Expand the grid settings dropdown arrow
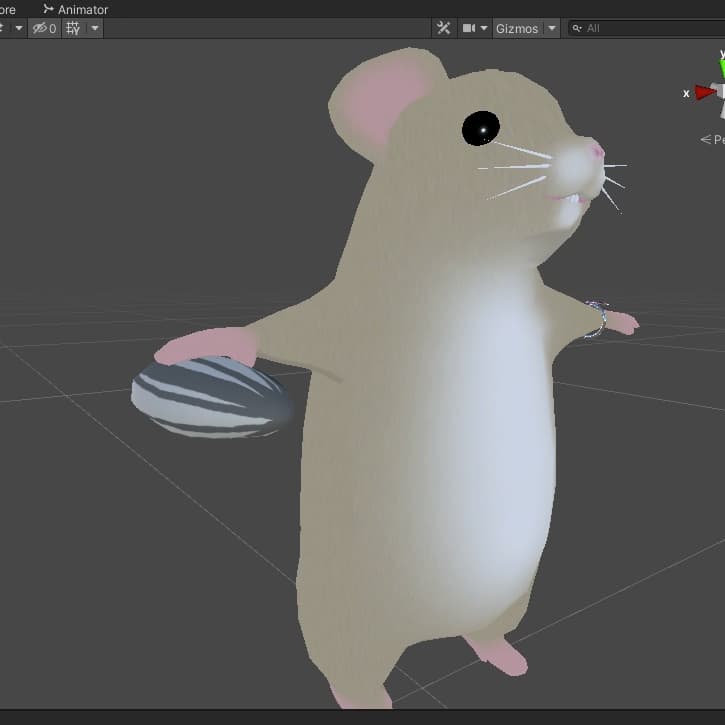Viewport: 725px width, 725px height. (x=95, y=28)
